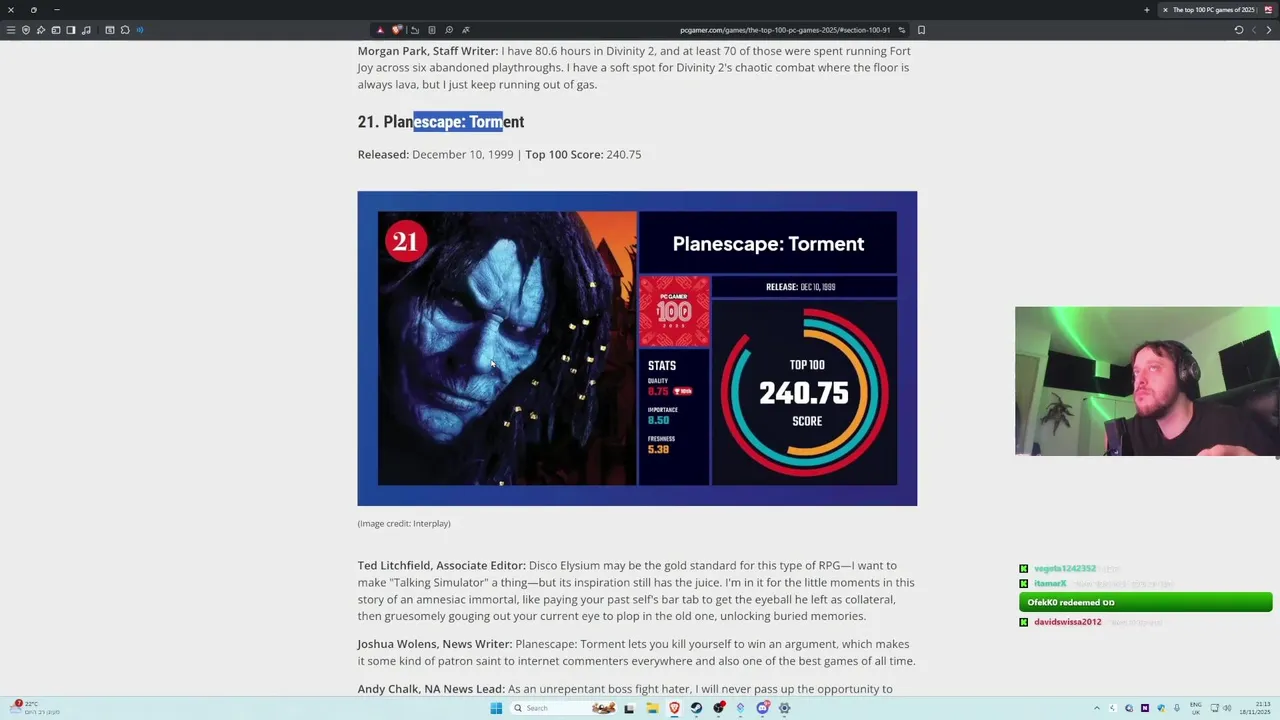Image resolution: width=1280 pixels, height=720 pixels.
Task: Open the gear Settings icon in taskbar
Action: (x=784, y=708)
